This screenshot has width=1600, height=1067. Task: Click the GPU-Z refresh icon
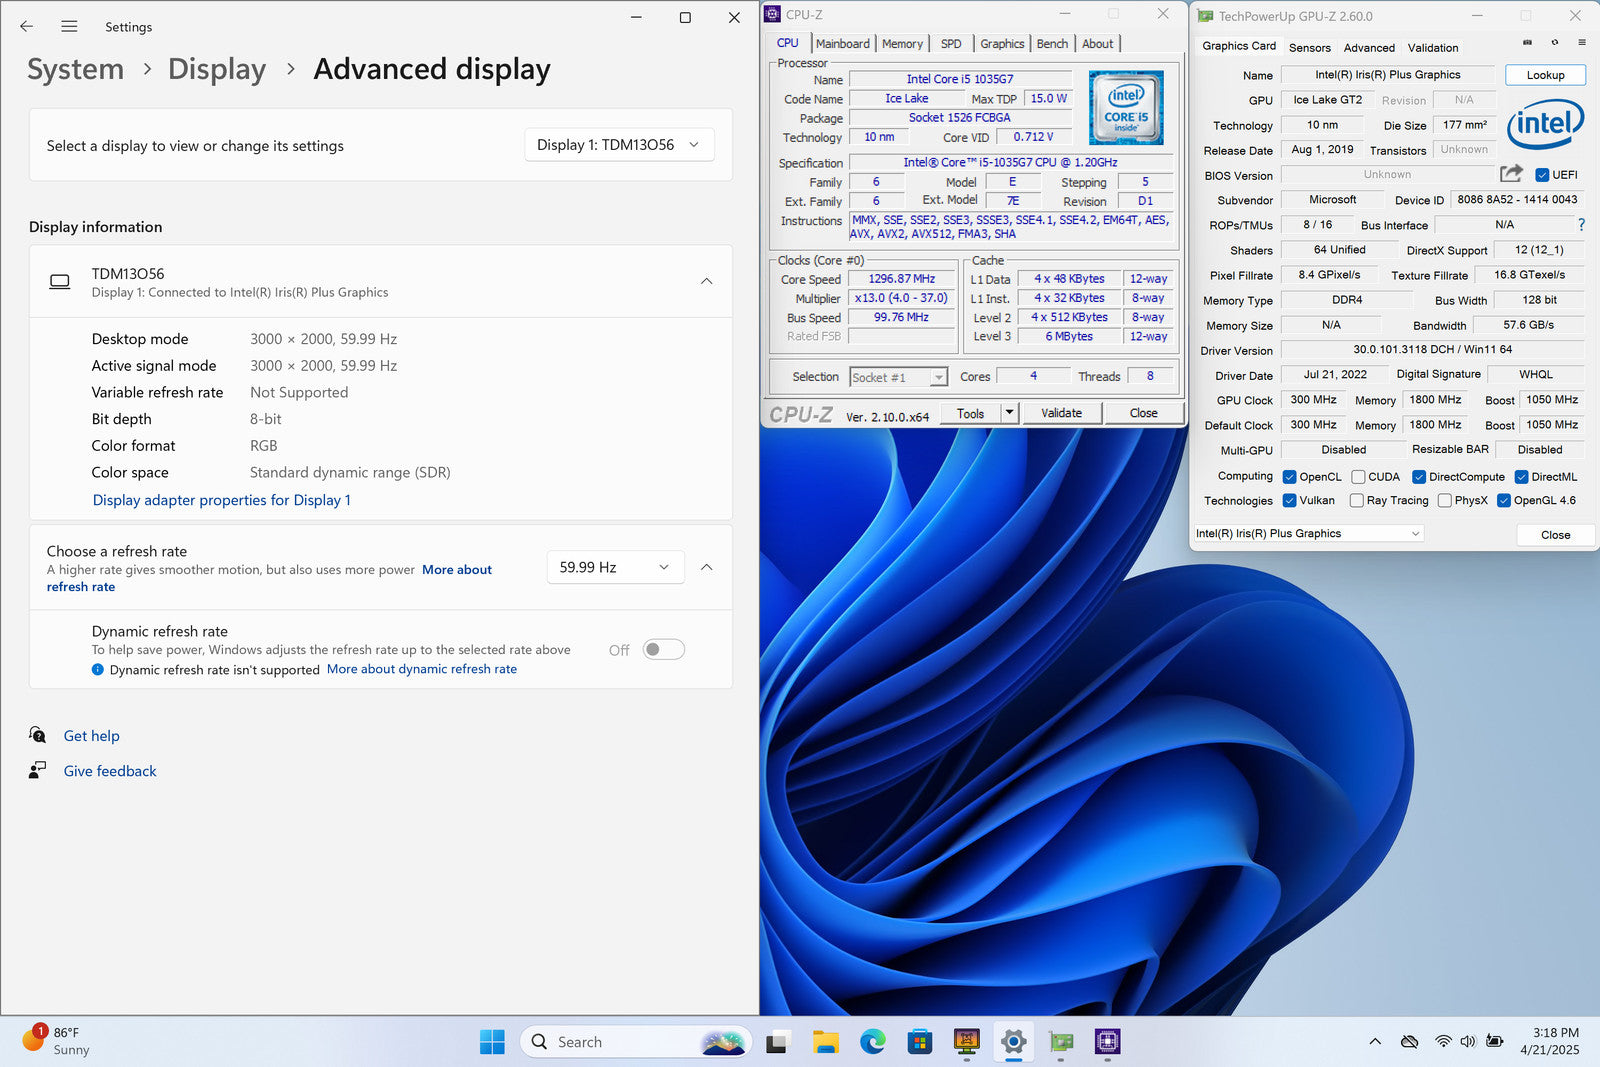coord(1554,43)
